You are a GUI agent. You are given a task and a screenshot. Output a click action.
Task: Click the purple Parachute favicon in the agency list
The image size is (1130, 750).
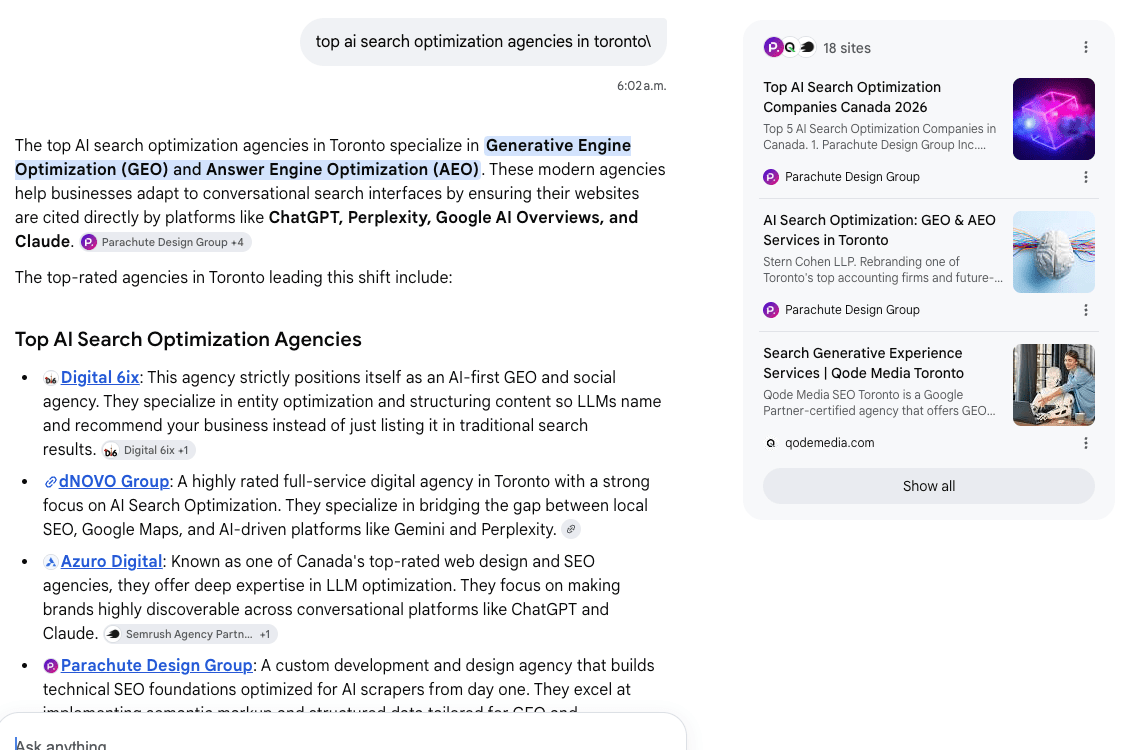(50, 666)
